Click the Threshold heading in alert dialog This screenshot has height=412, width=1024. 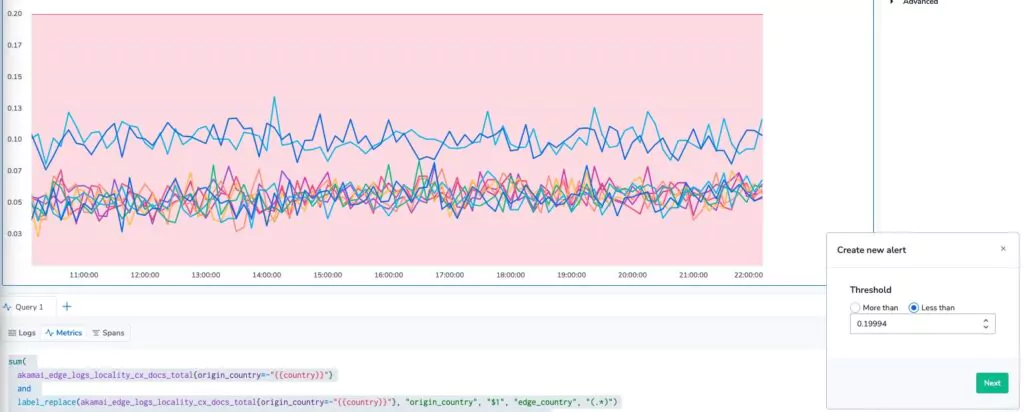point(870,290)
